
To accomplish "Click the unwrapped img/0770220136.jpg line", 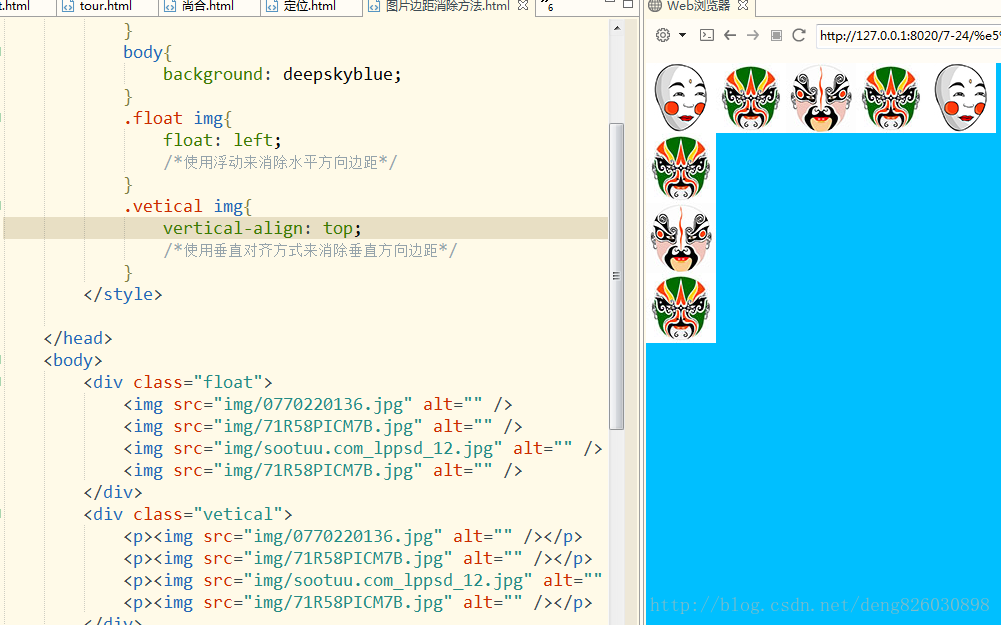I will (318, 404).
